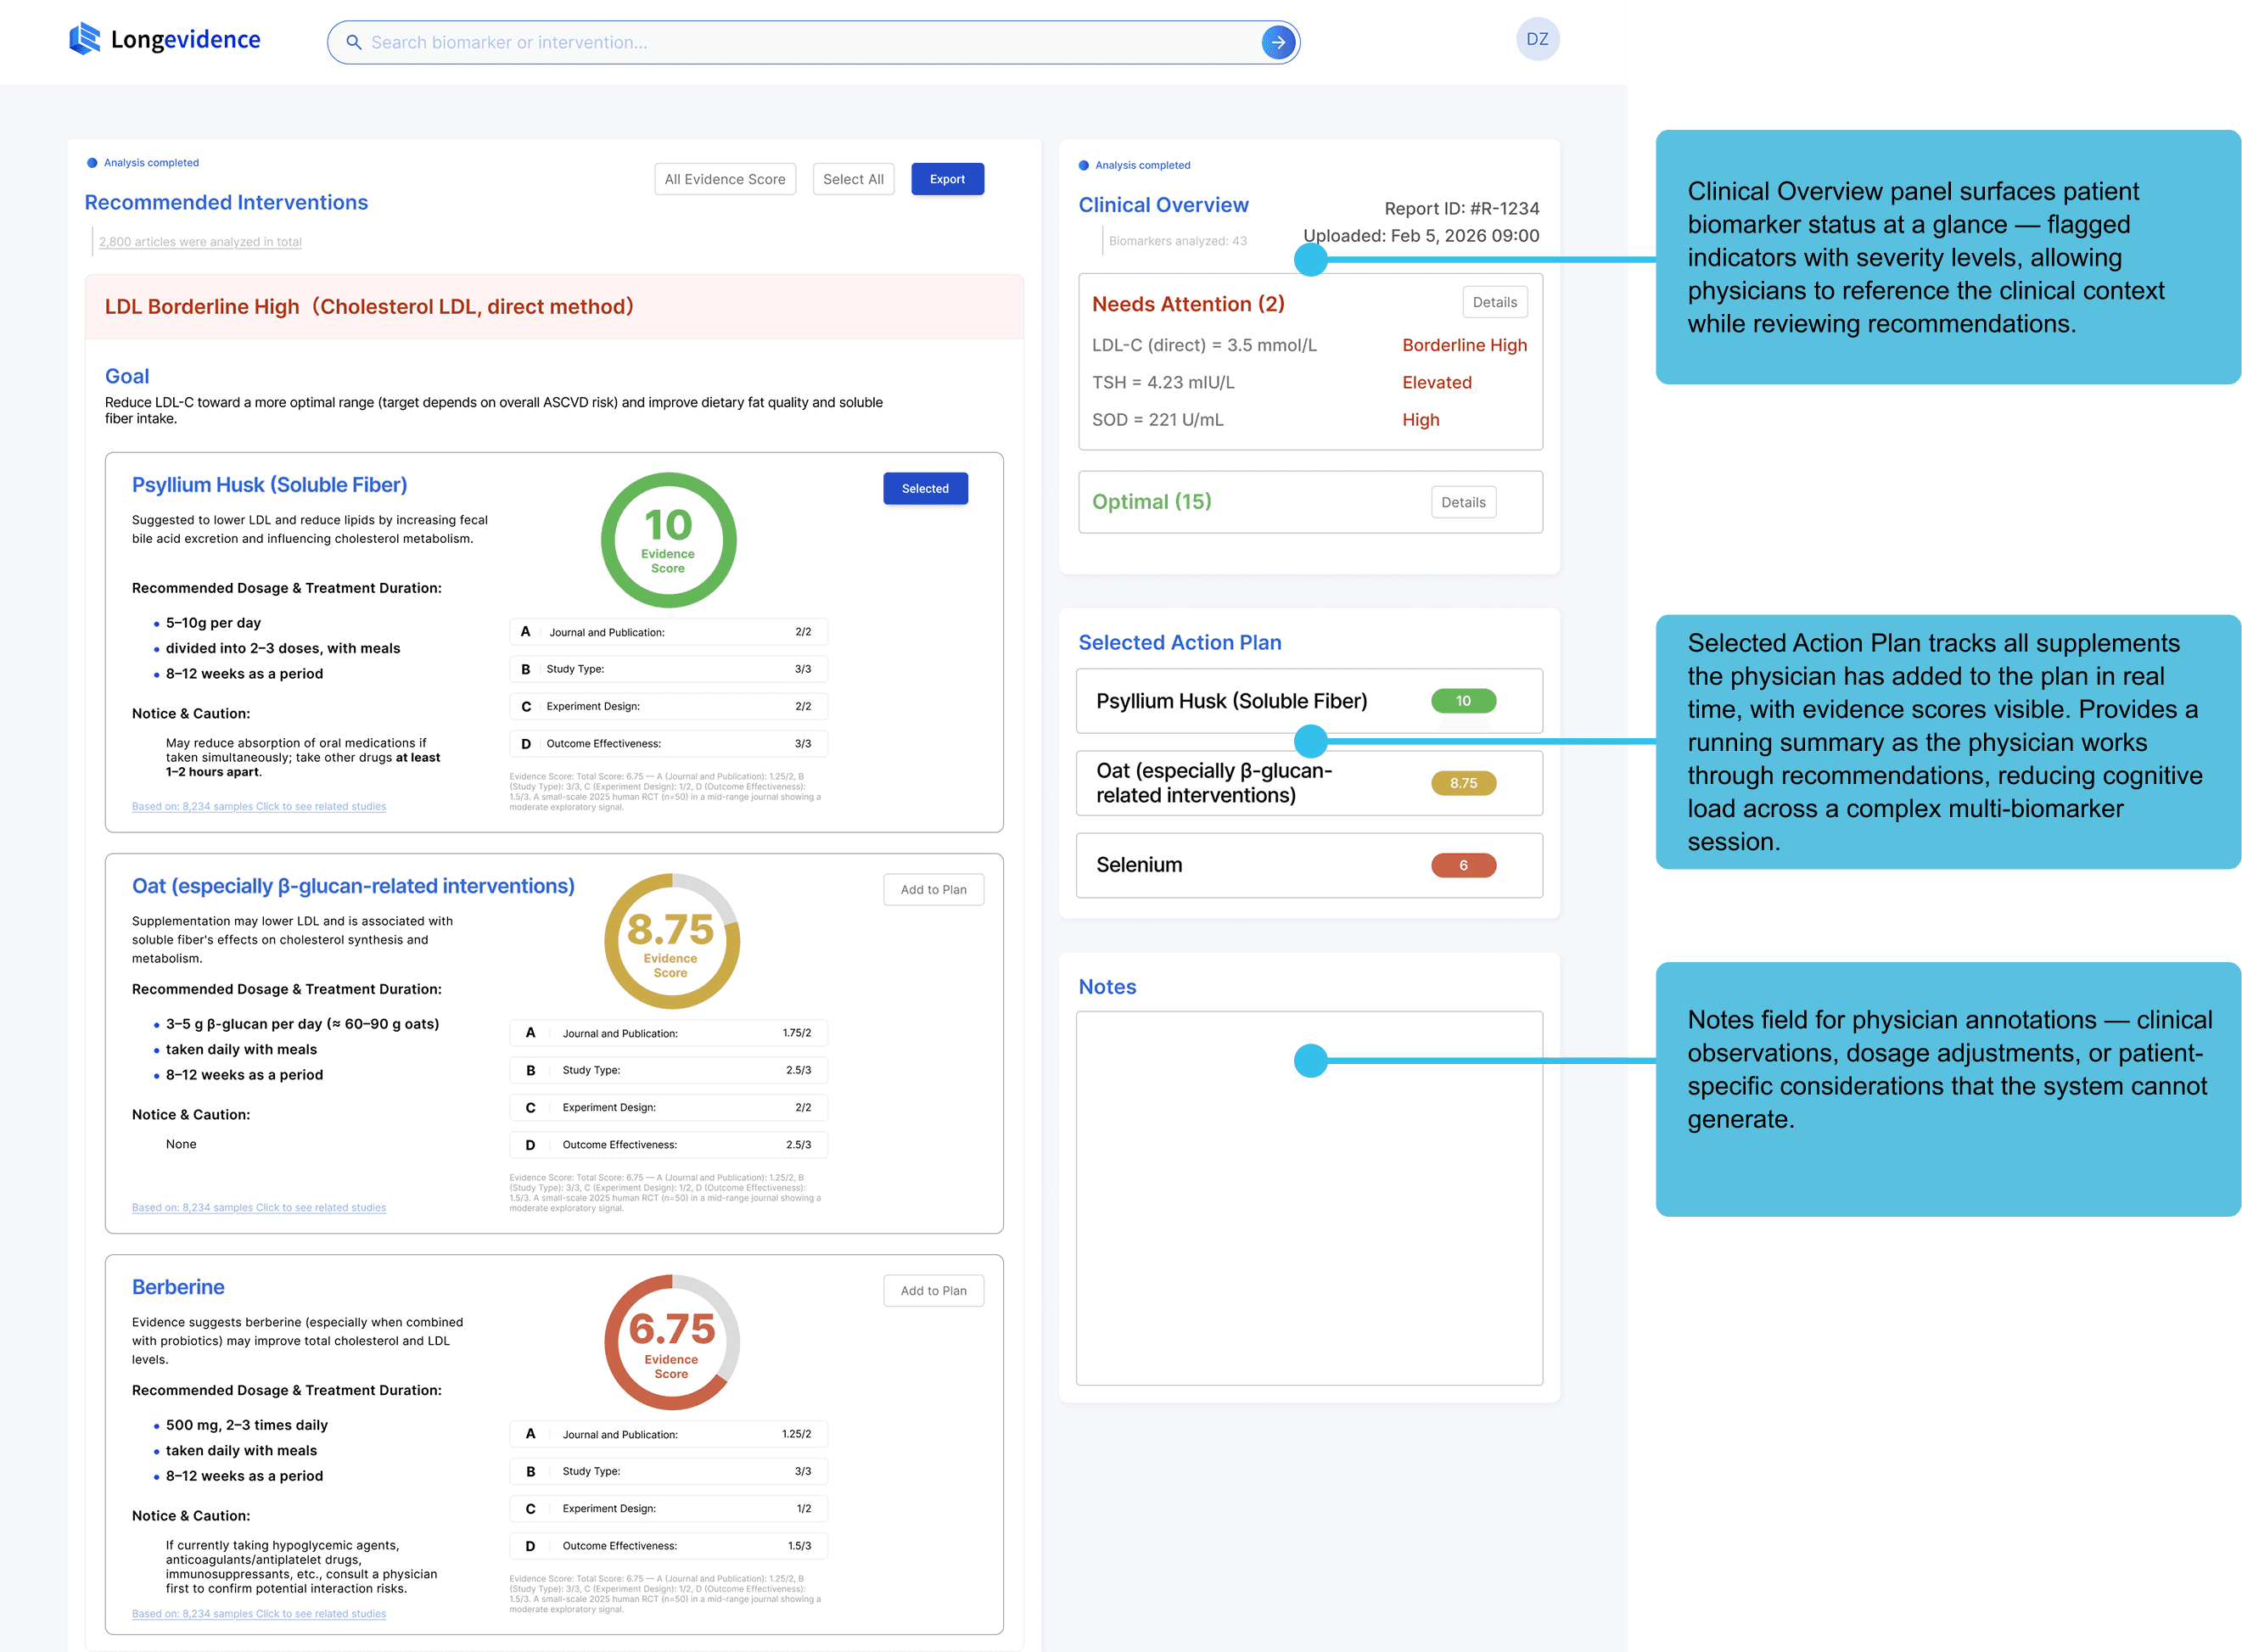This screenshot has width=2242, height=1652.
Task: Expand Optimal (15) details
Action: [x=1462, y=502]
